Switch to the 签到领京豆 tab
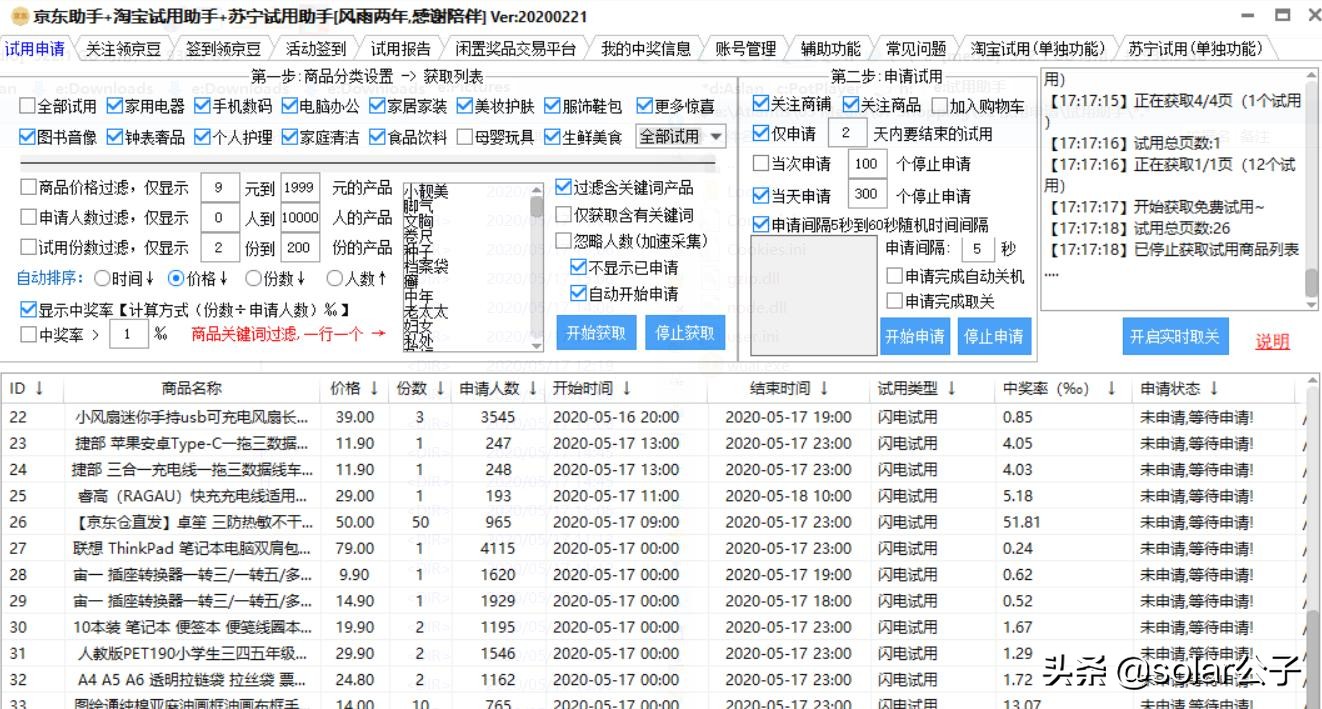The width and height of the screenshot is (1322, 709). 223,48
